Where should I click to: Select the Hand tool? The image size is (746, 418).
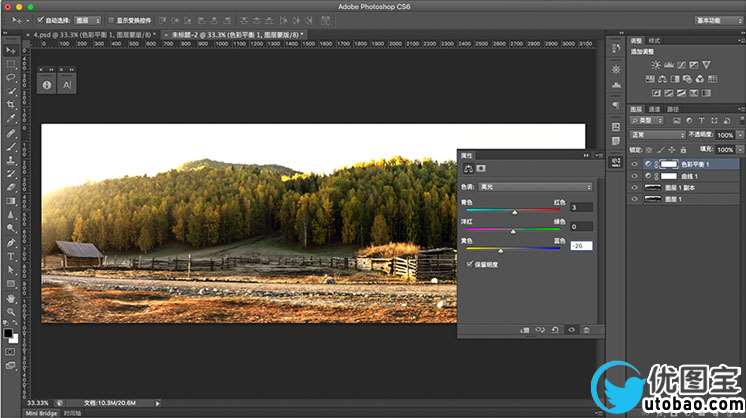tap(11, 297)
